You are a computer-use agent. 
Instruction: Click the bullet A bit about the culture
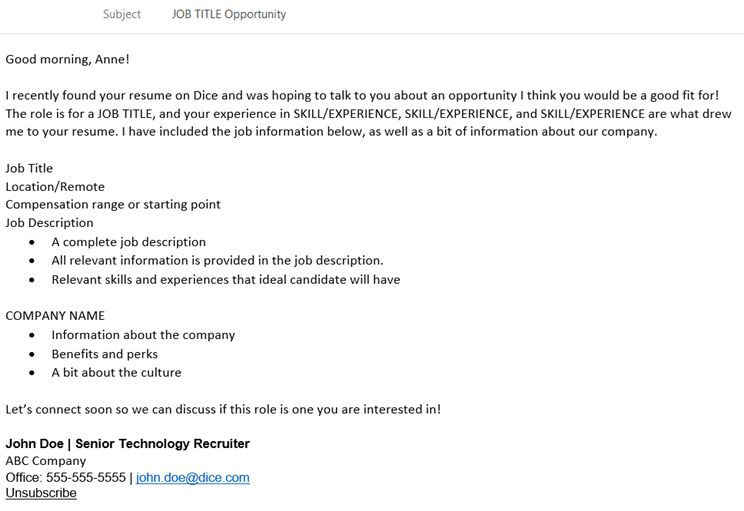tap(116, 372)
